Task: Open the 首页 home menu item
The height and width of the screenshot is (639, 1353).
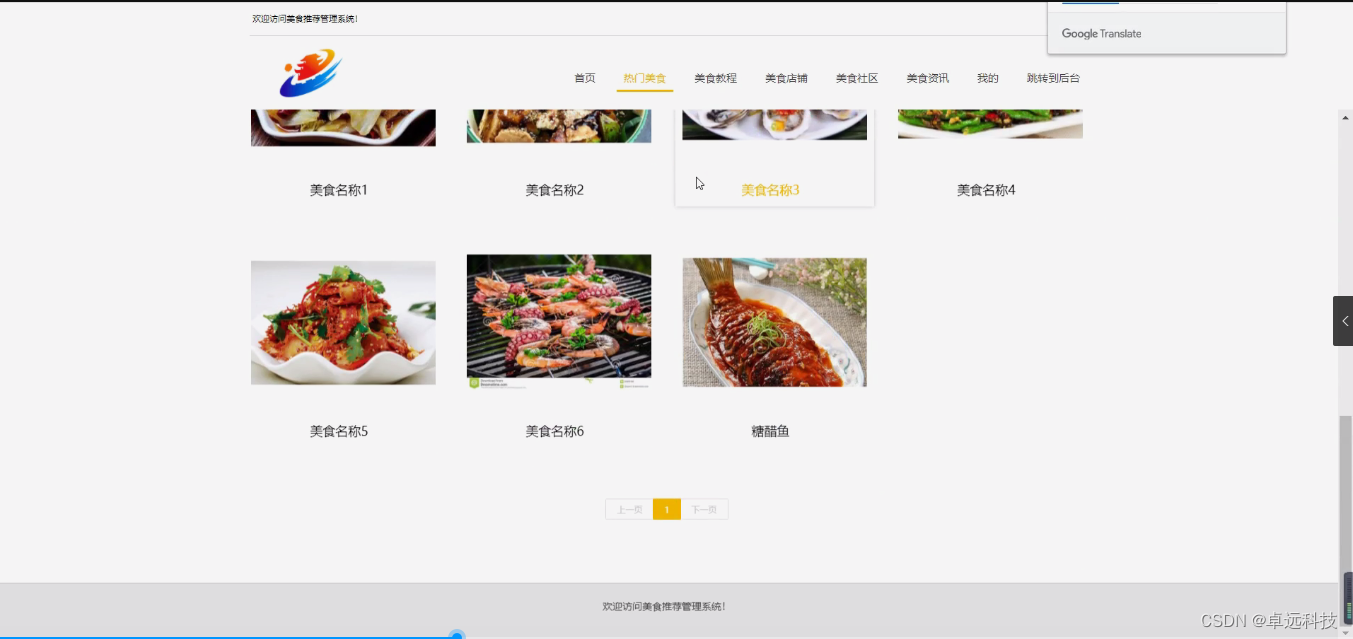Action: [584, 77]
